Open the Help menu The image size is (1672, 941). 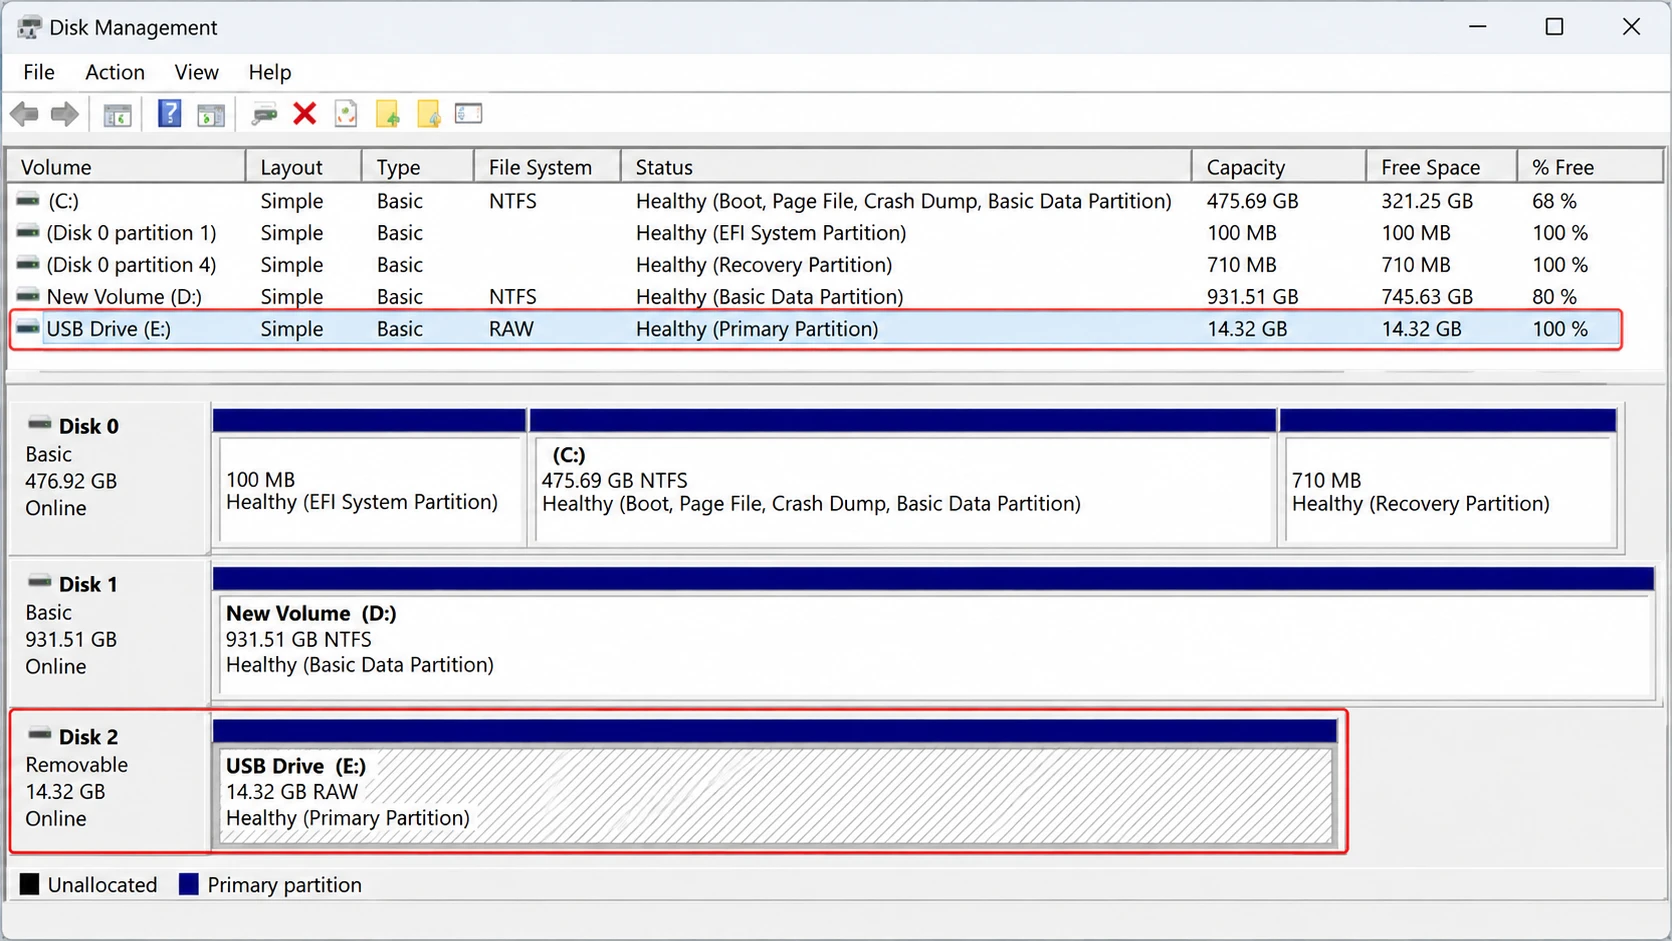[x=270, y=72]
